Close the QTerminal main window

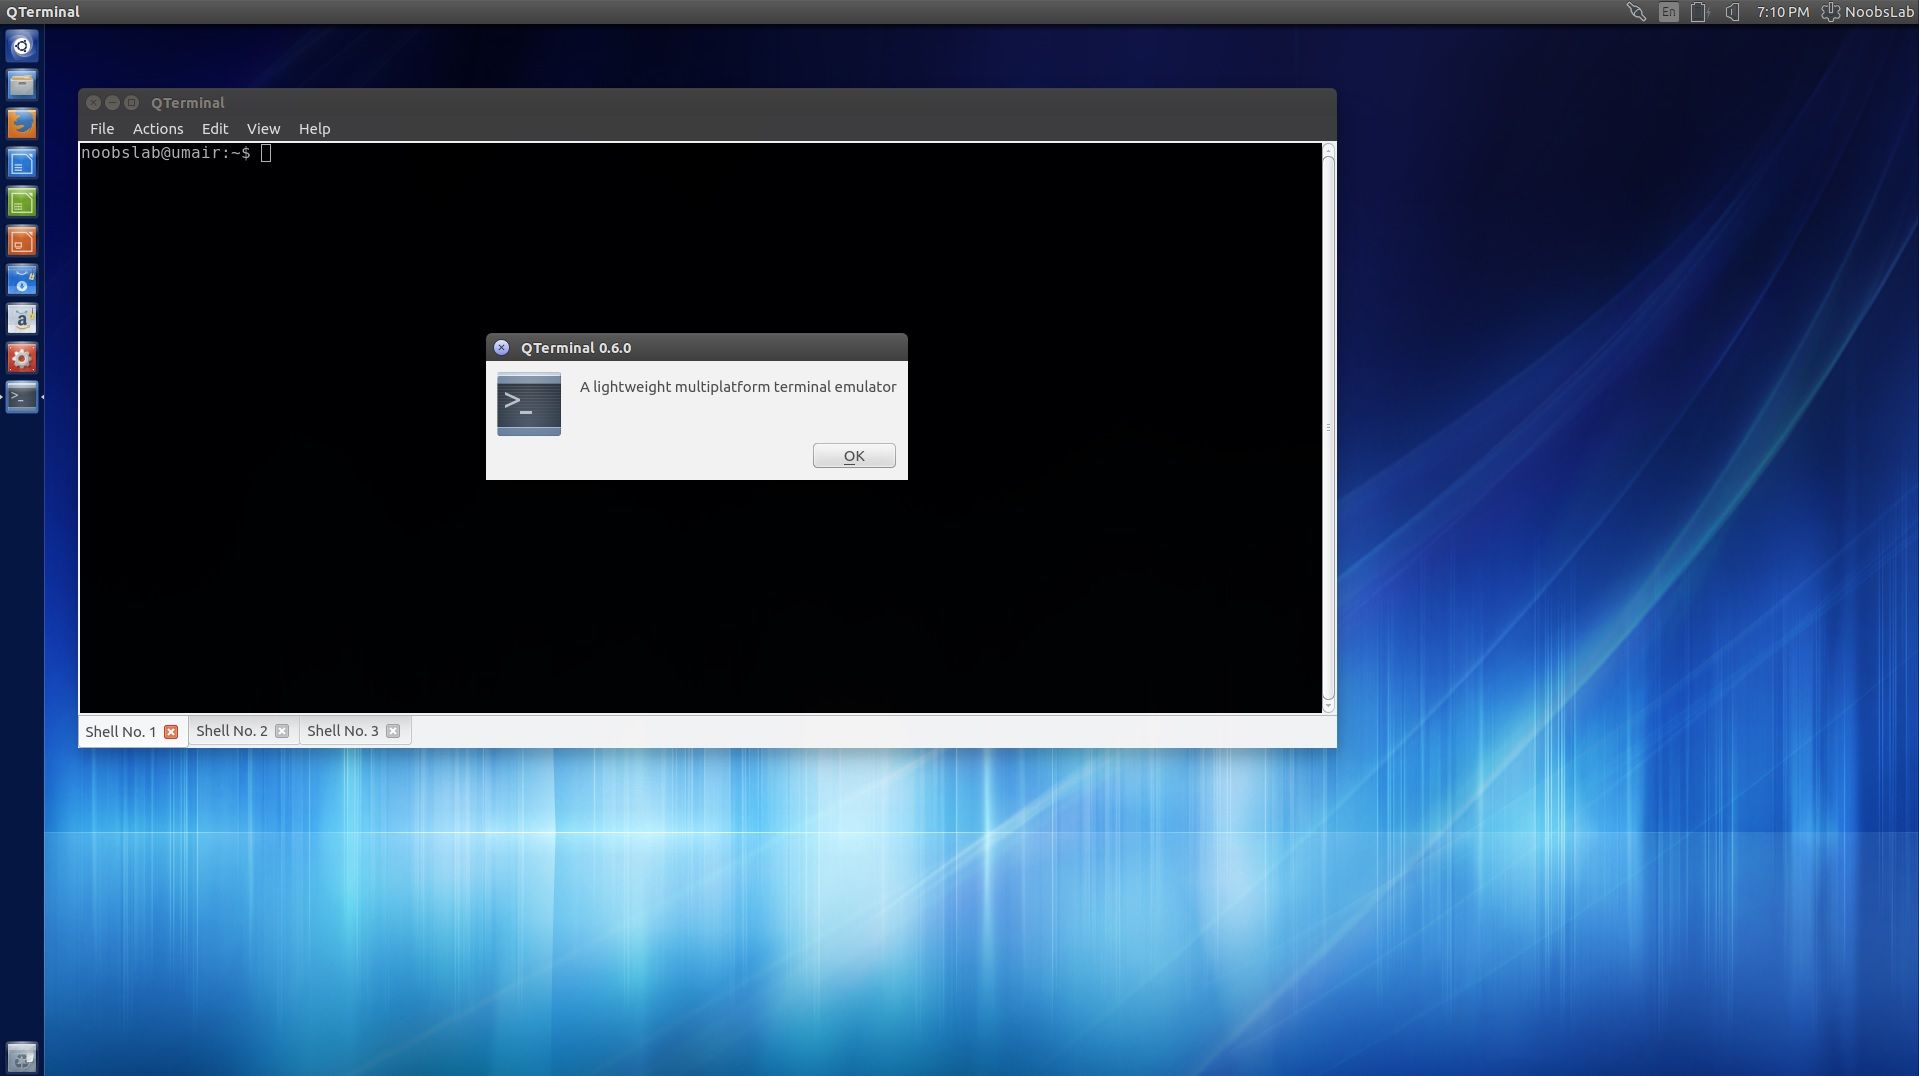click(93, 103)
